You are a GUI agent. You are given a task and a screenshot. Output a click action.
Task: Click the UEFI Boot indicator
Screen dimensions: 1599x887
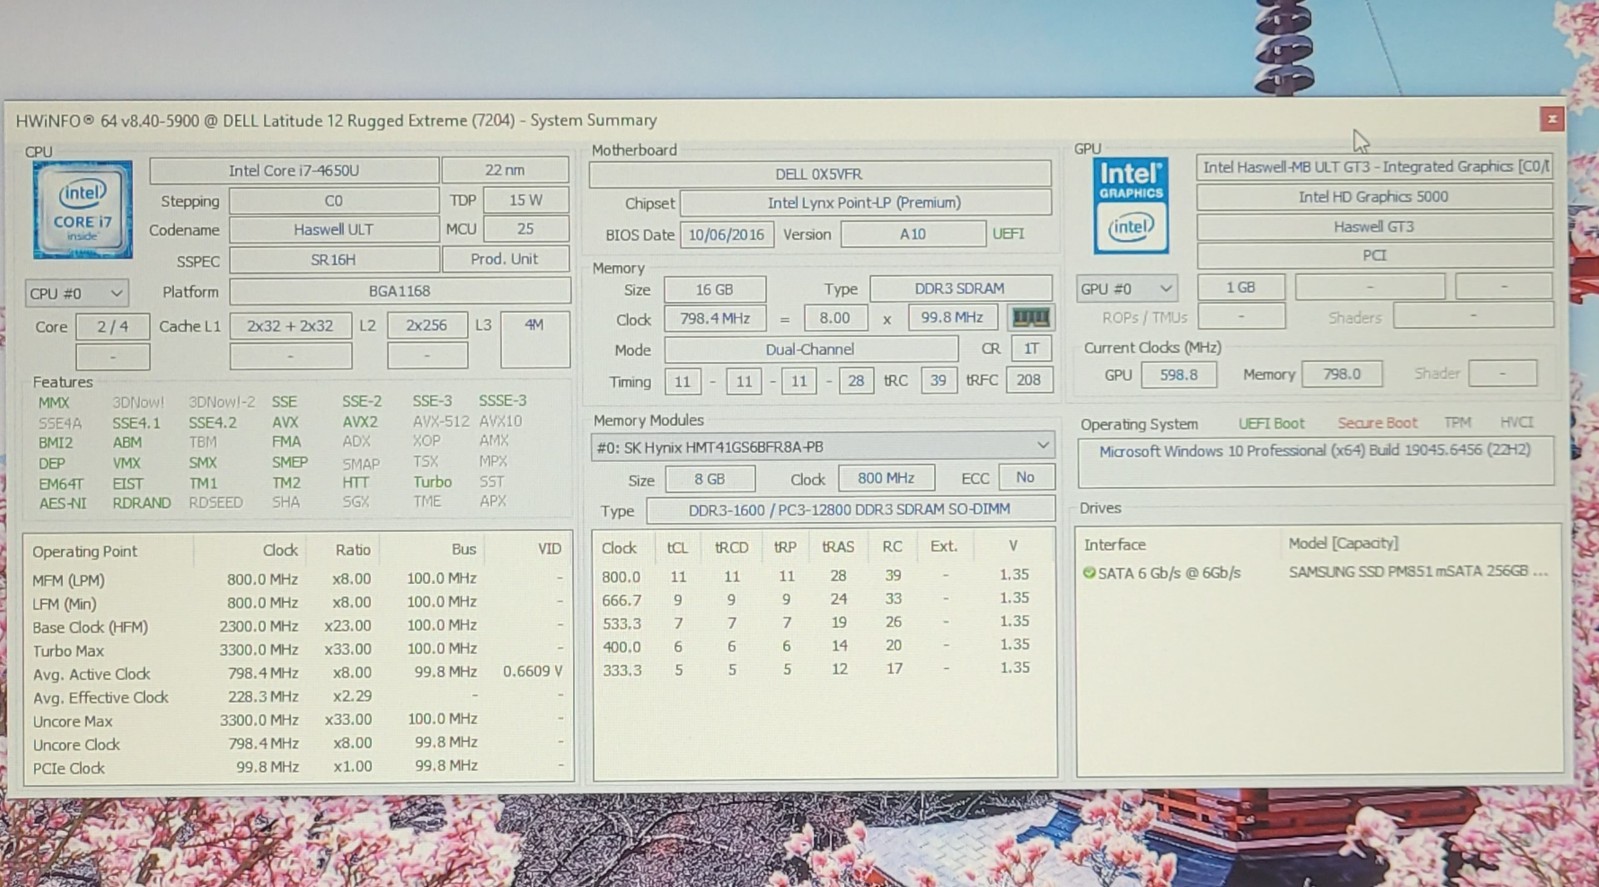1272,424
